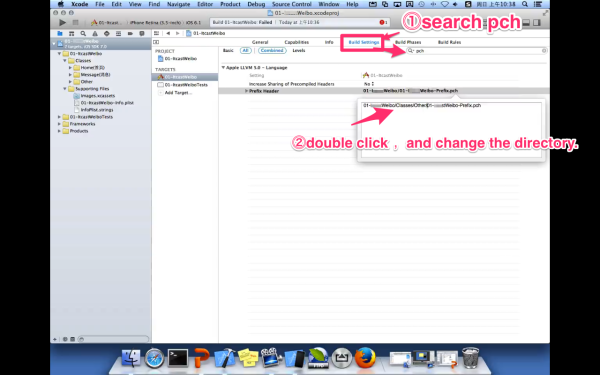Change Increase Sharing of Precompiled Headers value

click(x=369, y=84)
